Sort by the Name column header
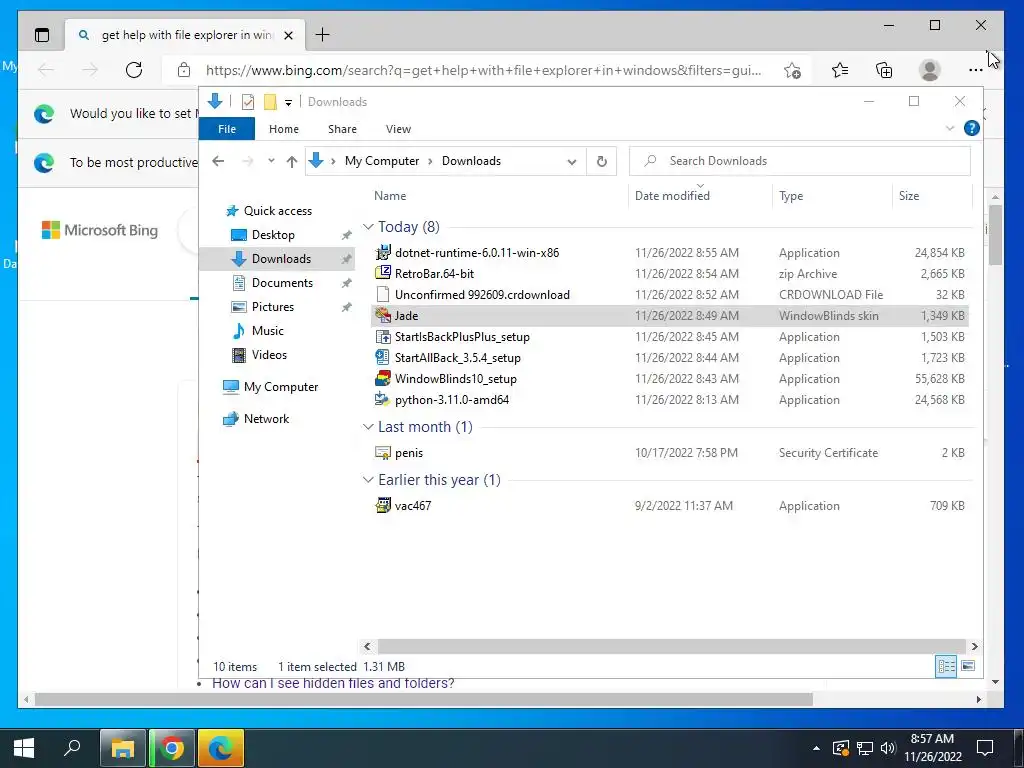Image resolution: width=1024 pixels, height=768 pixels. tap(390, 196)
